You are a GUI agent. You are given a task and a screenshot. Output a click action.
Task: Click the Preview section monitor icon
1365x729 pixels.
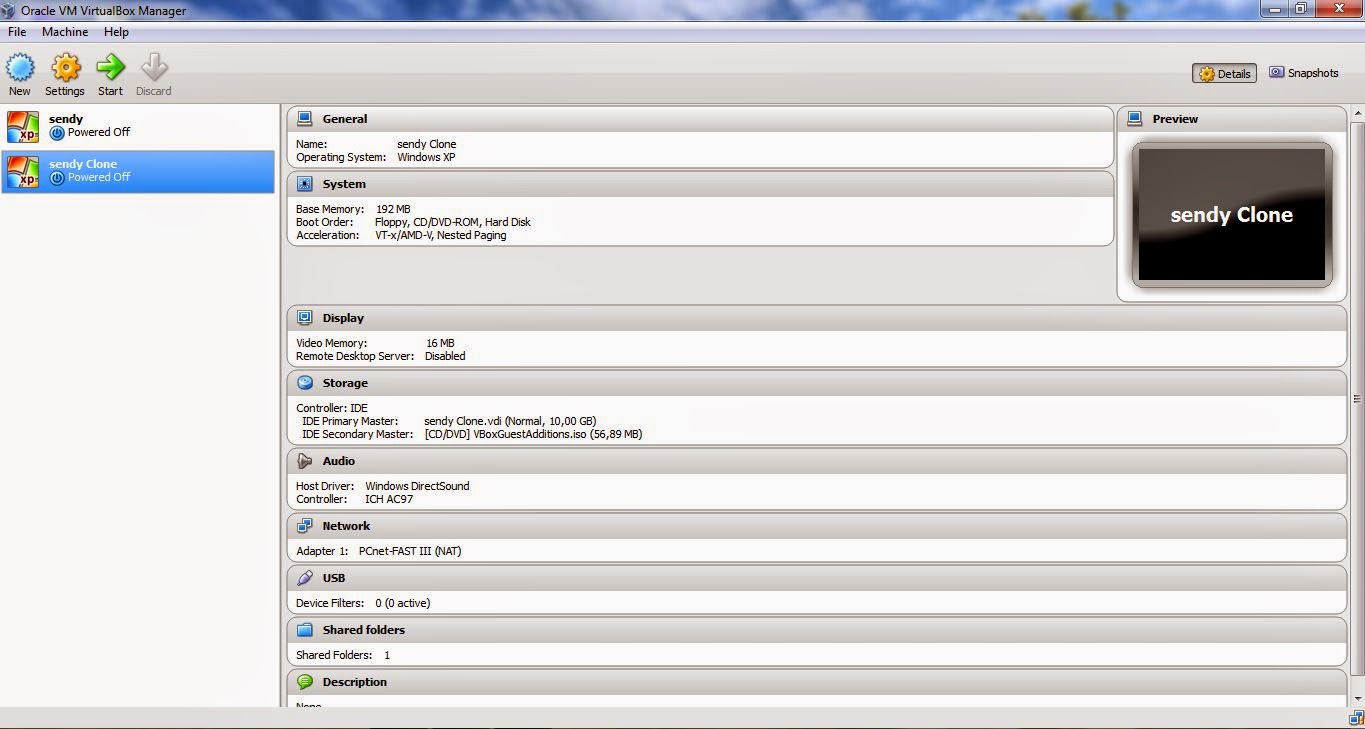[x=1134, y=118]
